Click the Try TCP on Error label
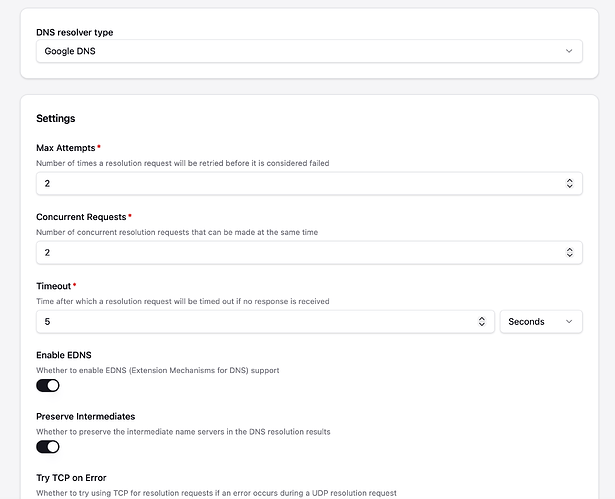 [x=71, y=478]
